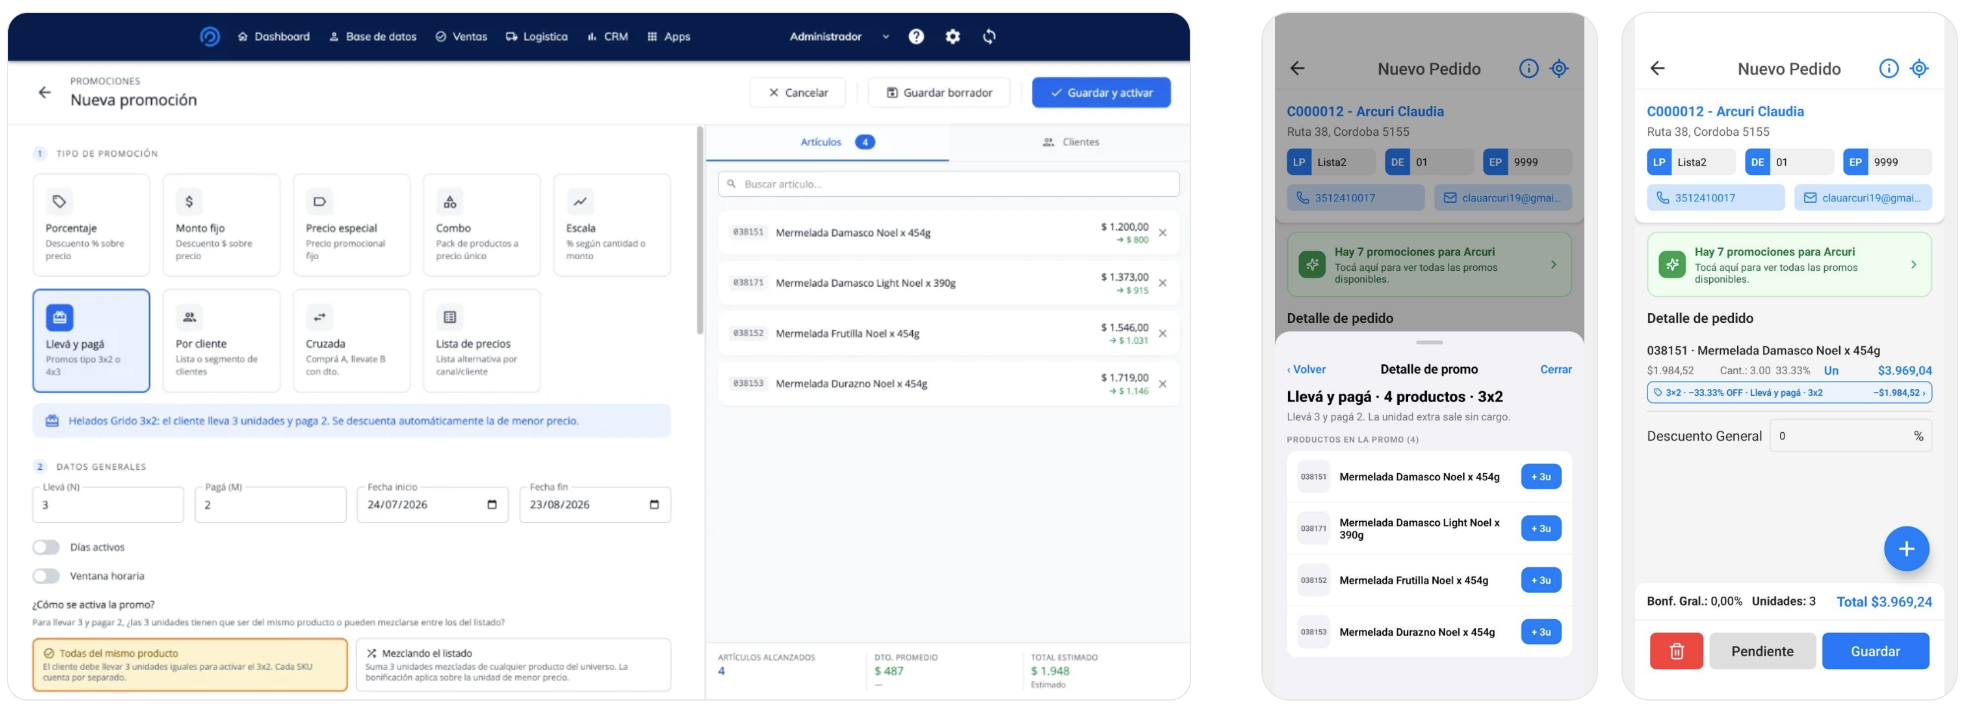
Task: Remove Mermelada Damasco Light Noel x 390g
Action: [x=1162, y=283]
